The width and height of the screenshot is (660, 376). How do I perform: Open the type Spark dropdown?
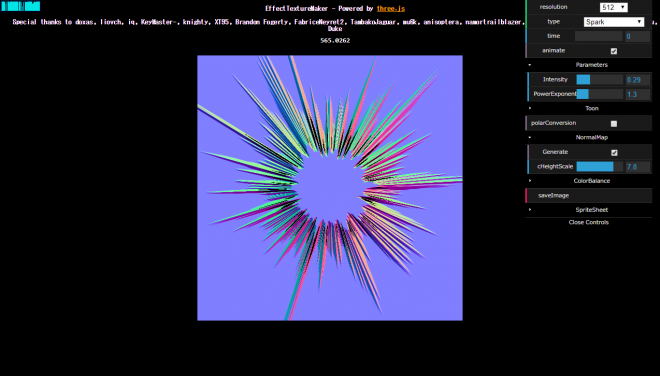[614, 22]
